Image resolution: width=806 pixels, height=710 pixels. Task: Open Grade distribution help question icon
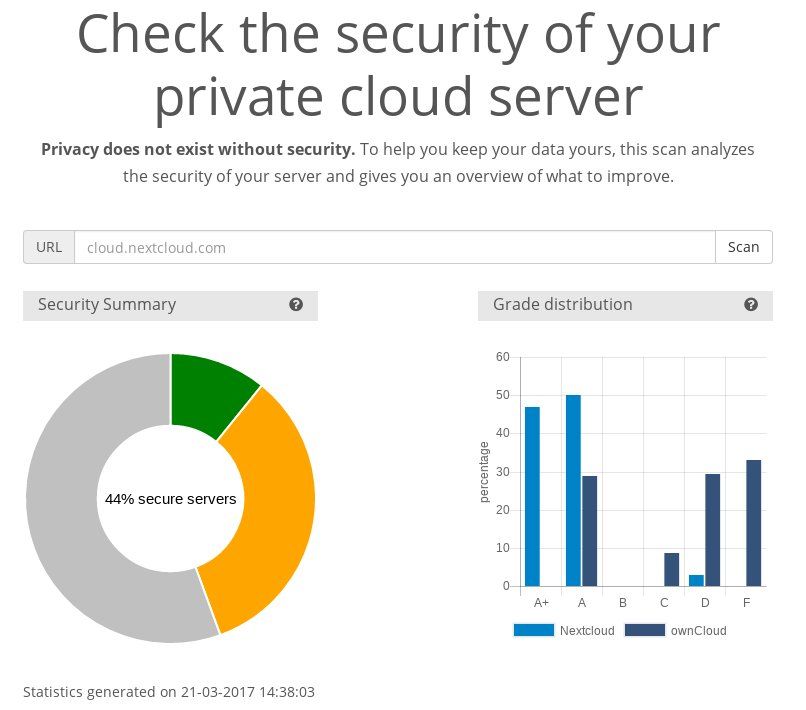(x=750, y=305)
